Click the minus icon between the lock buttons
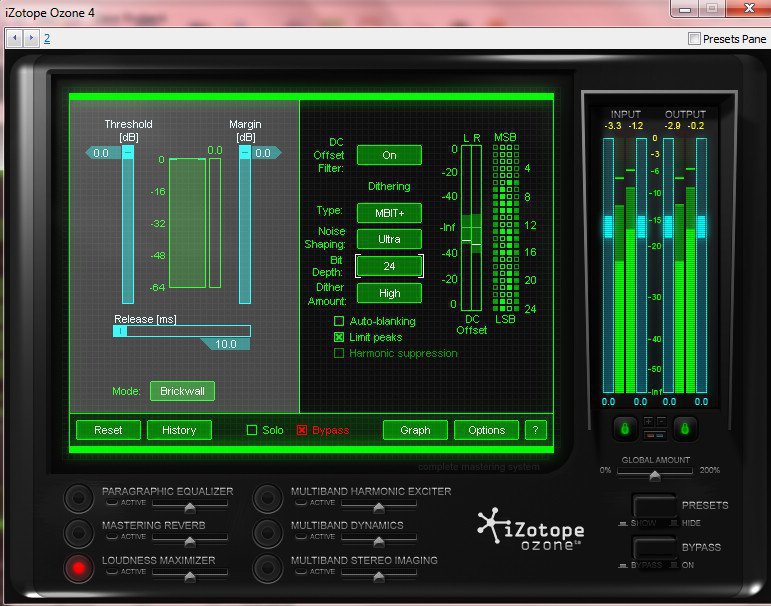The image size is (771, 606). [661, 422]
